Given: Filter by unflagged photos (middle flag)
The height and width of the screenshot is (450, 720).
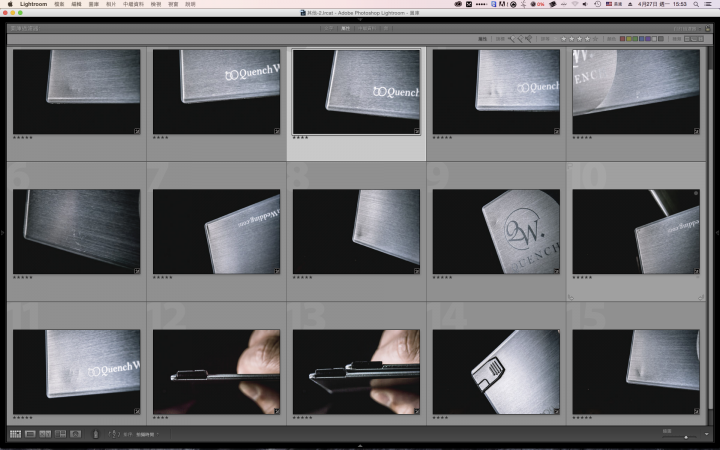Looking at the screenshot, I should click(x=520, y=39).
